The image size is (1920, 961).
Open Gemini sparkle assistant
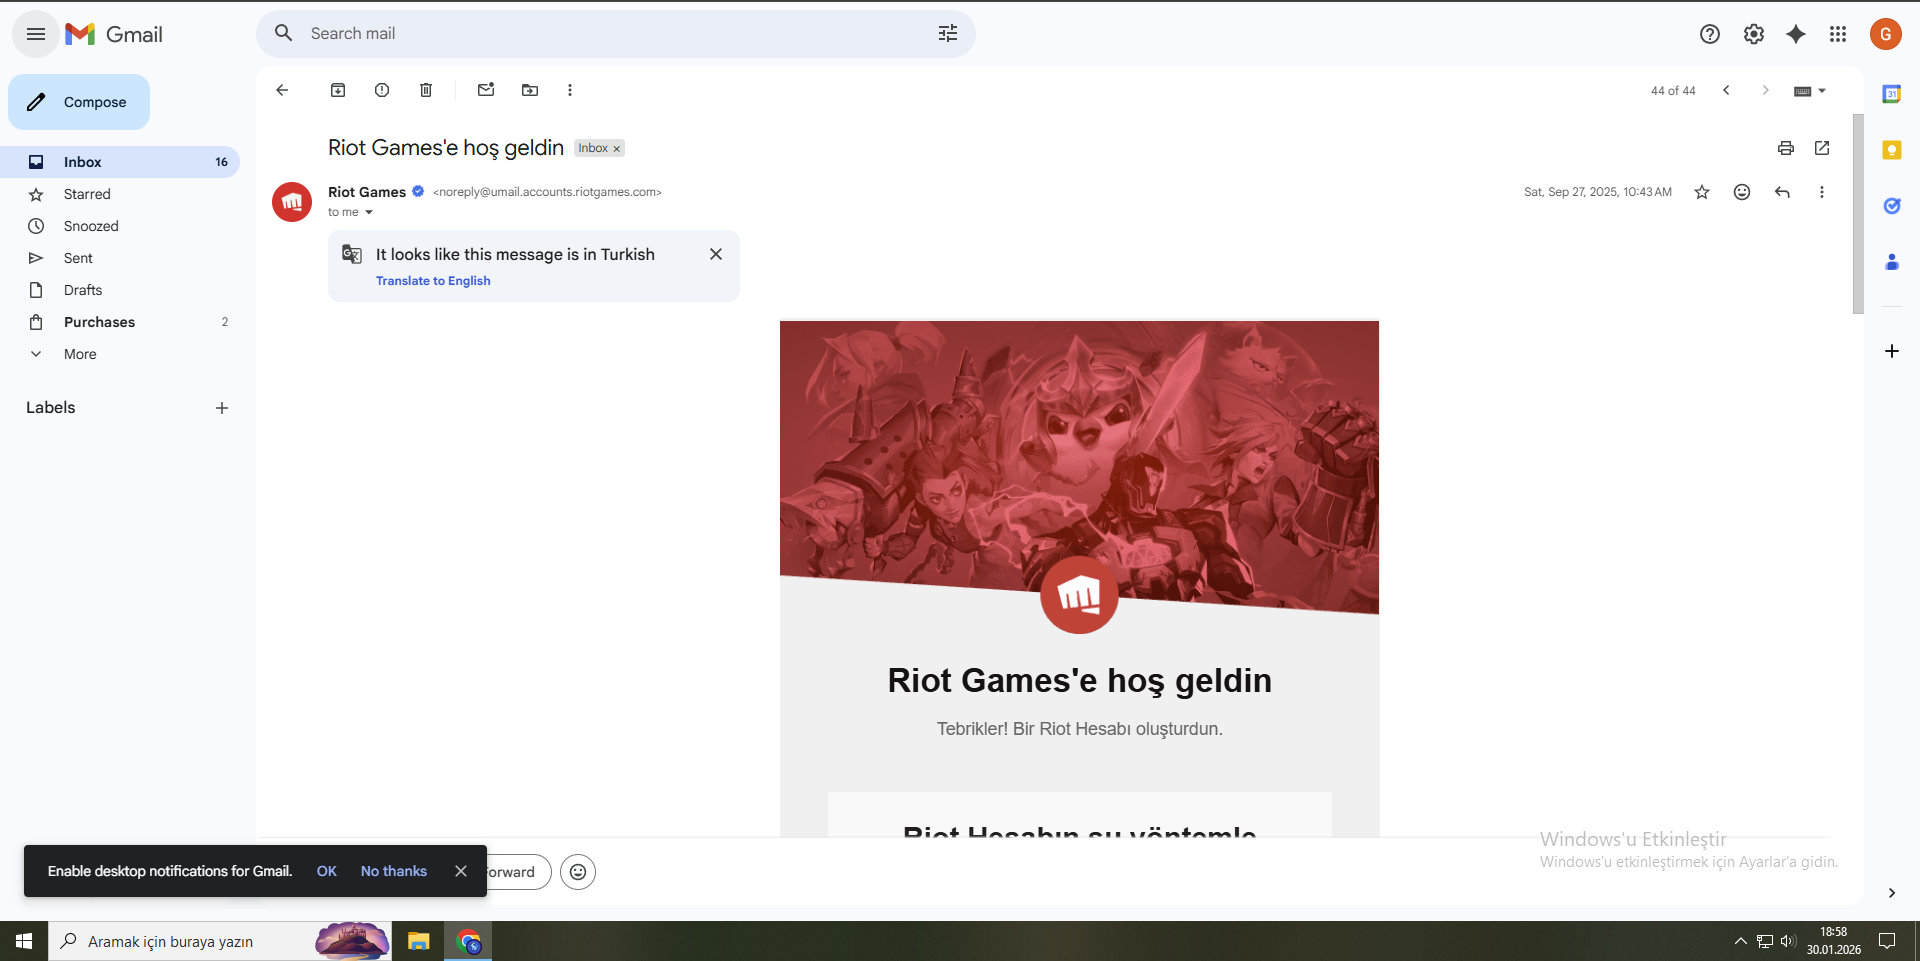tap(1796, 34)
